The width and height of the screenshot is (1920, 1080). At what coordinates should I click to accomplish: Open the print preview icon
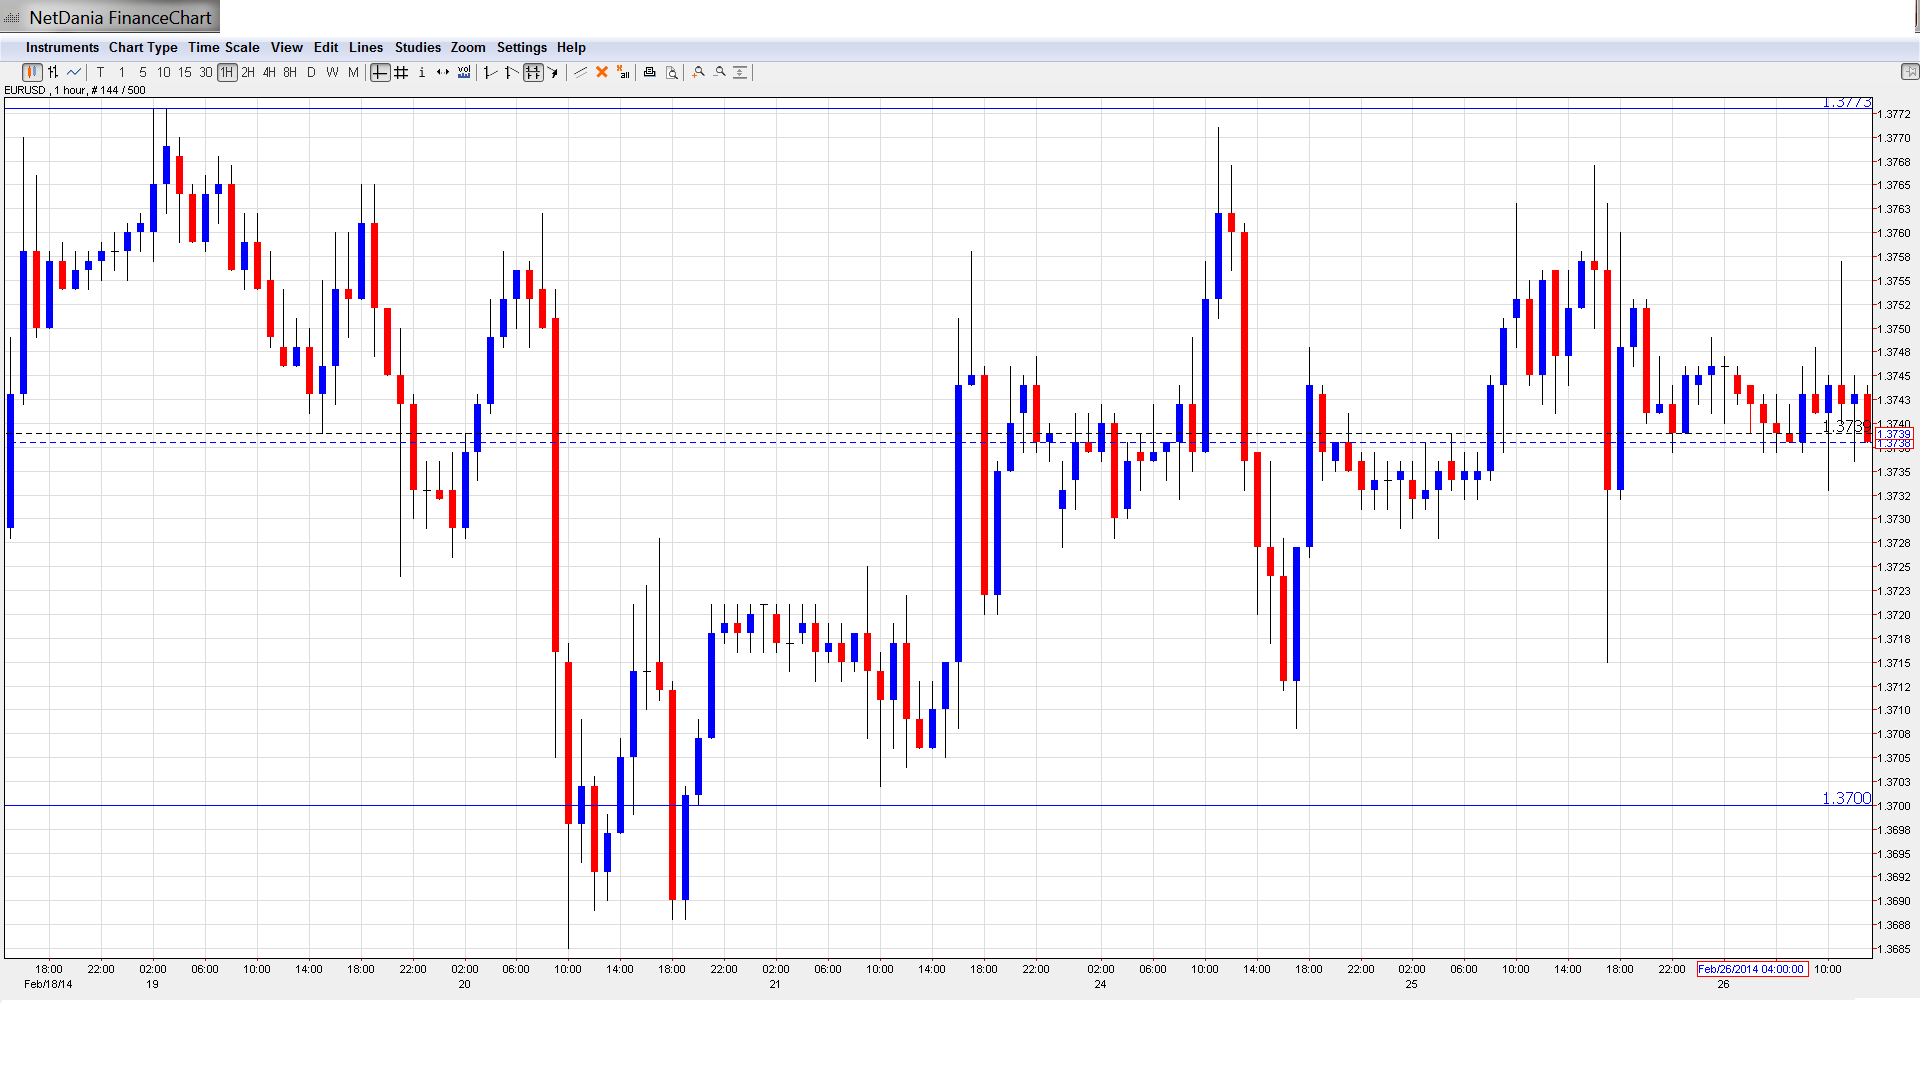(672, 72)
